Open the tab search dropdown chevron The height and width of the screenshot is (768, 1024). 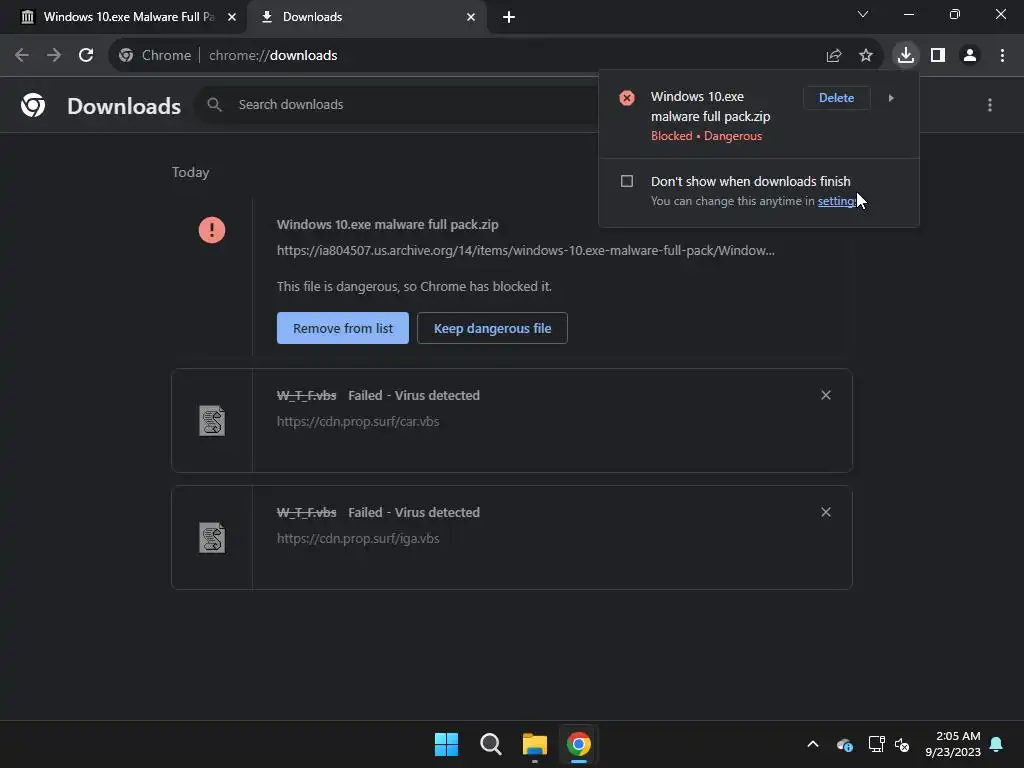(863, 14)
